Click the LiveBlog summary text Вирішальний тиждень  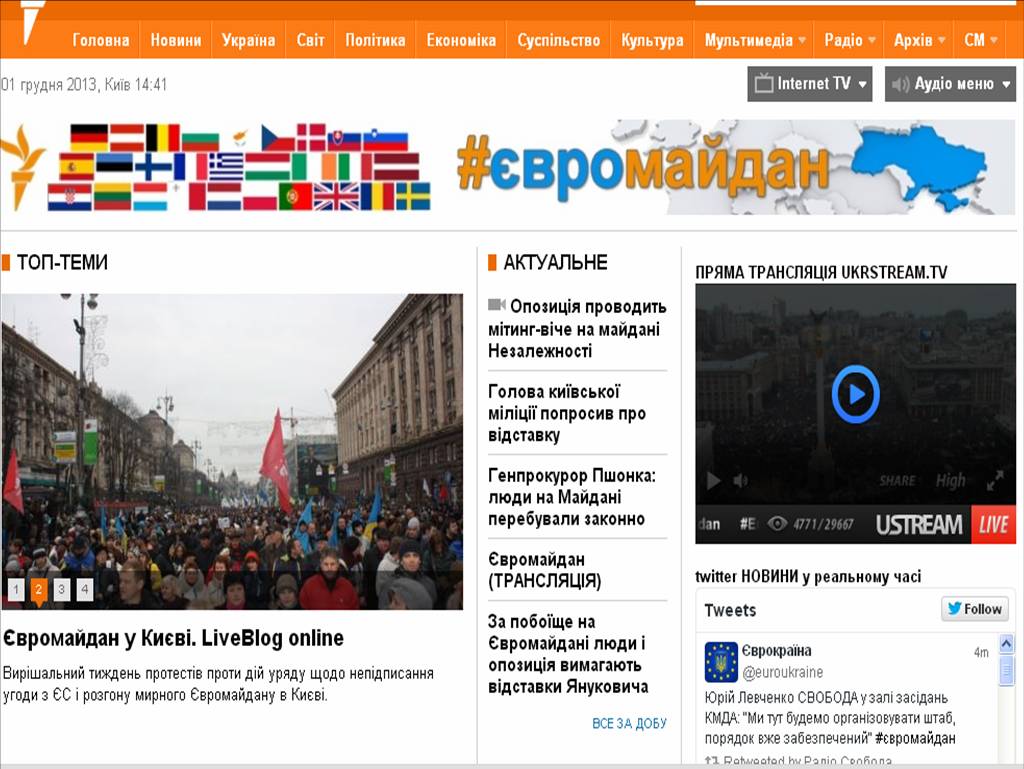[218, 683]
